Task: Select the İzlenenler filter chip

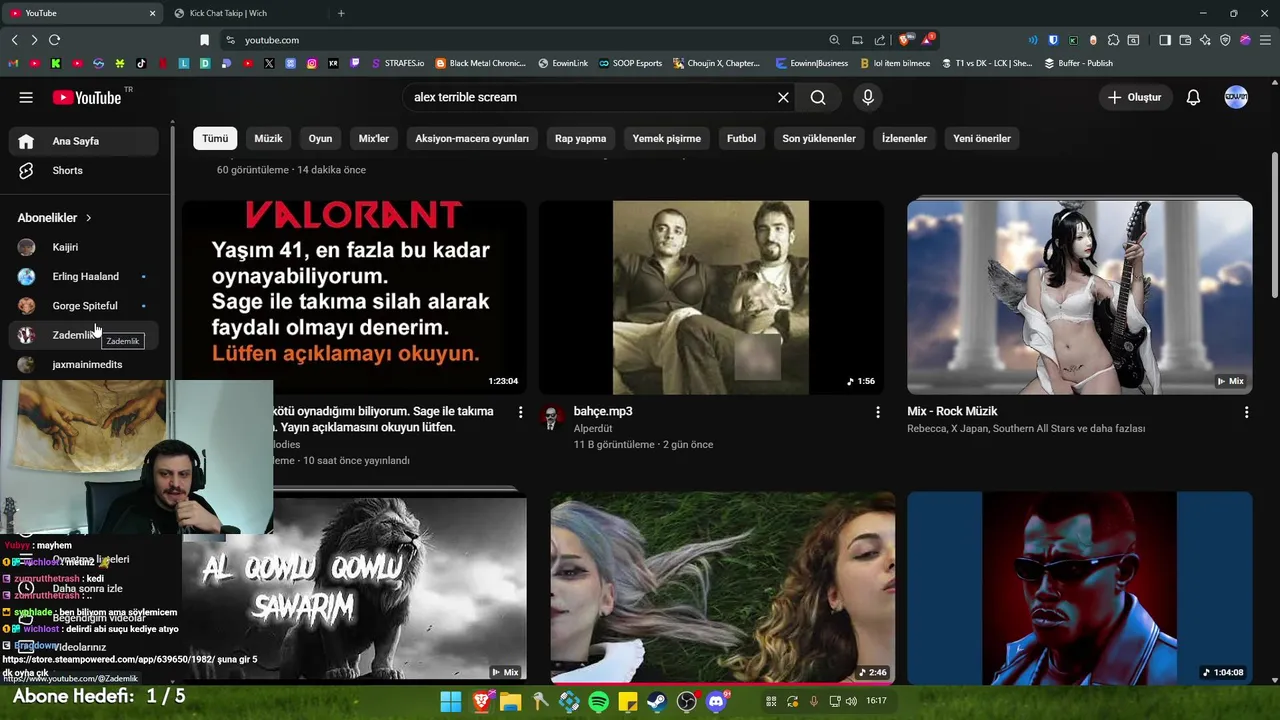Action: (x=904, y=138)
